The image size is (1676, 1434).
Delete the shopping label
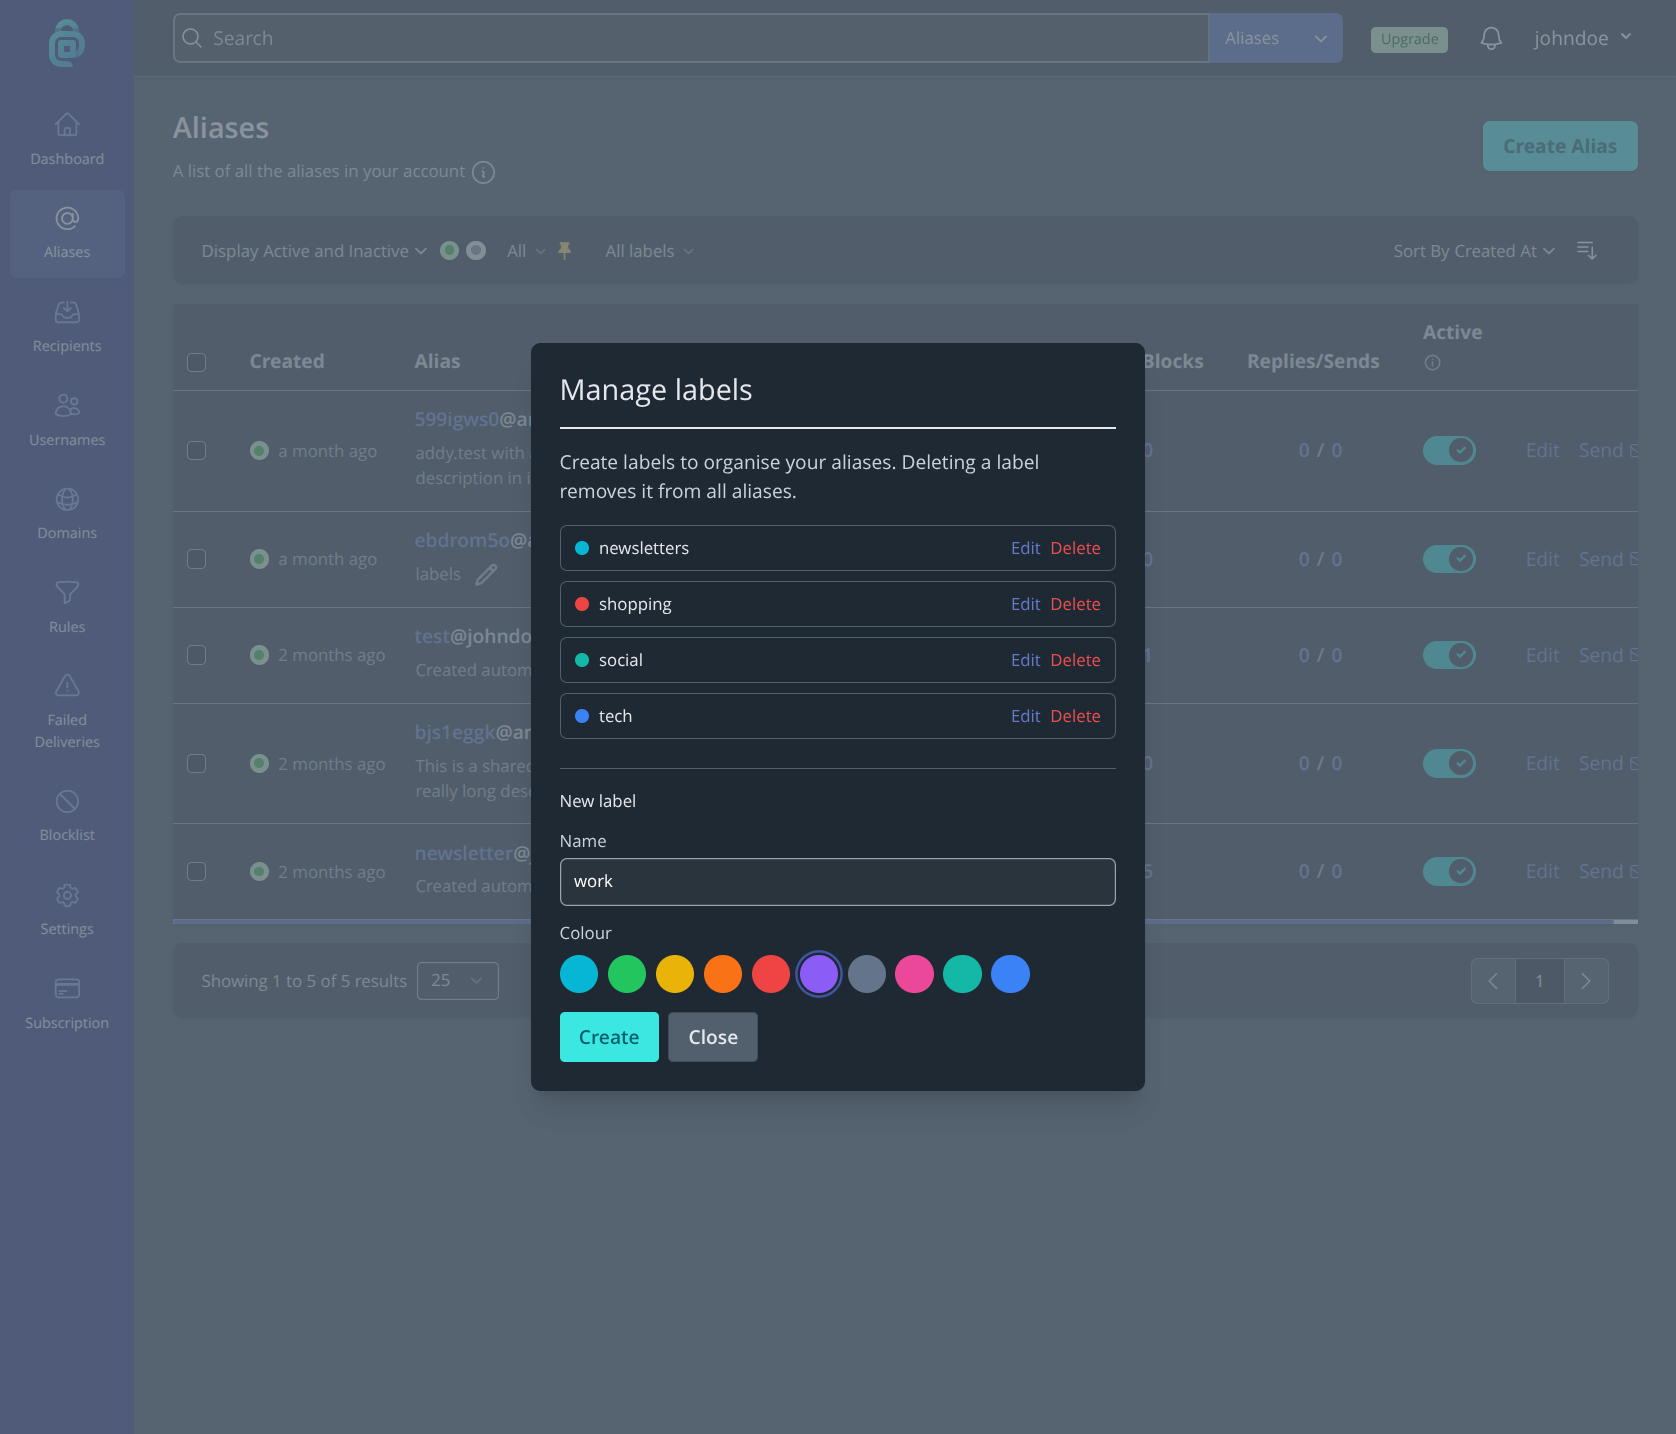1075,604
